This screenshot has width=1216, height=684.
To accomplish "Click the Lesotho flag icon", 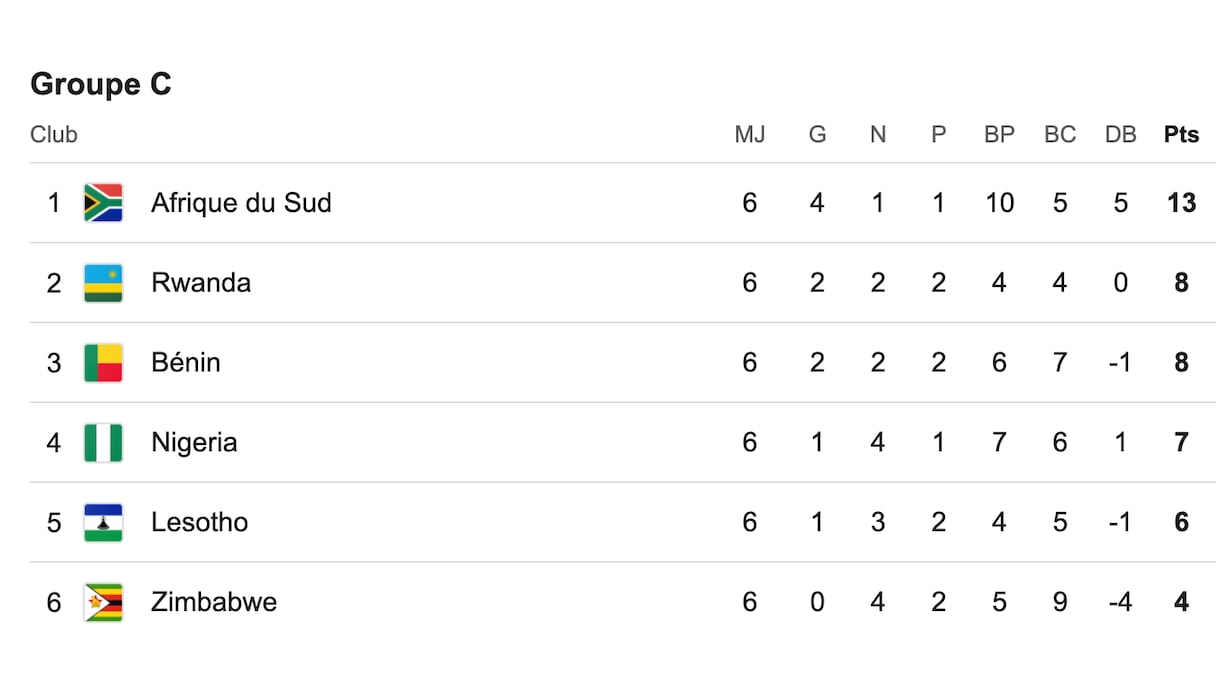I will point(103,523).
